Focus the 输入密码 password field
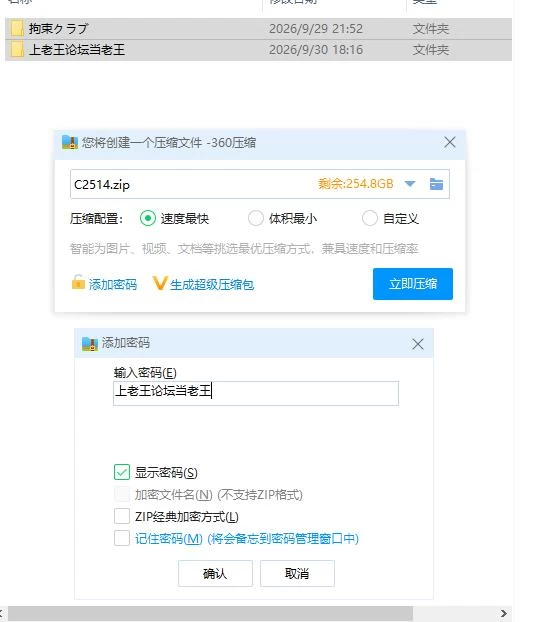 tap(256, 393)
